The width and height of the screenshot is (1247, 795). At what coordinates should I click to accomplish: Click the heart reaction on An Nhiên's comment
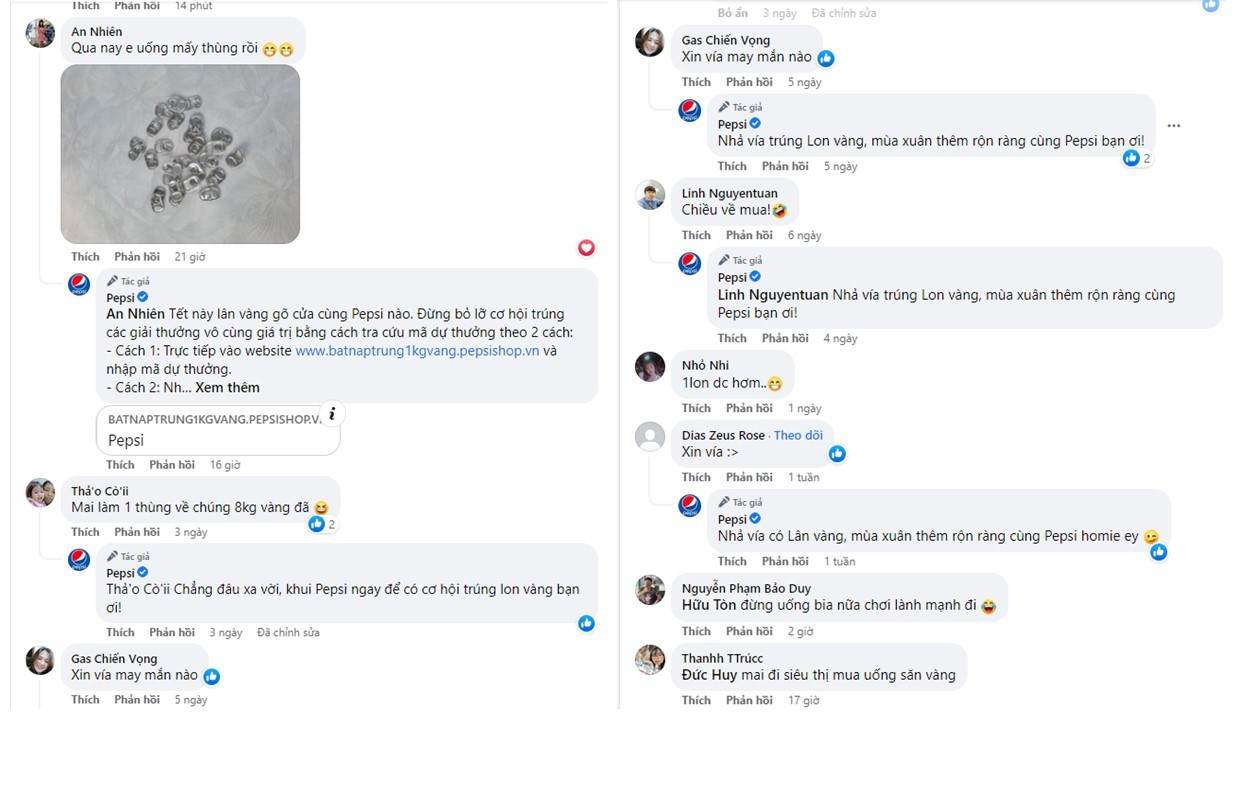[586, 247]
